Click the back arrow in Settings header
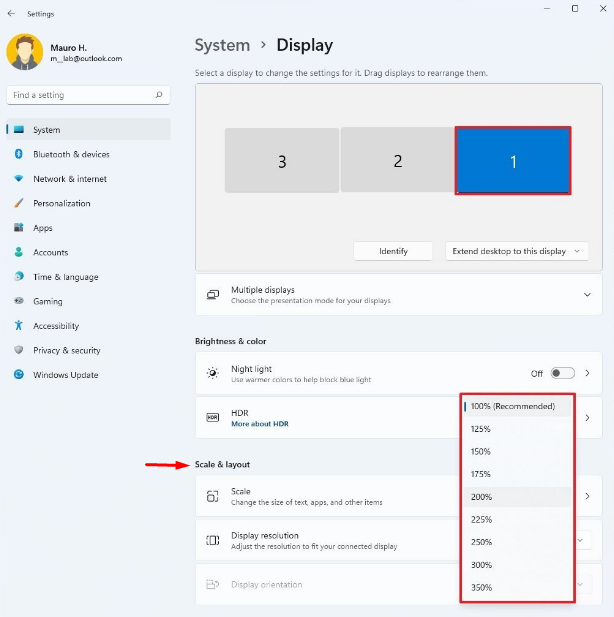 point(11,13)
